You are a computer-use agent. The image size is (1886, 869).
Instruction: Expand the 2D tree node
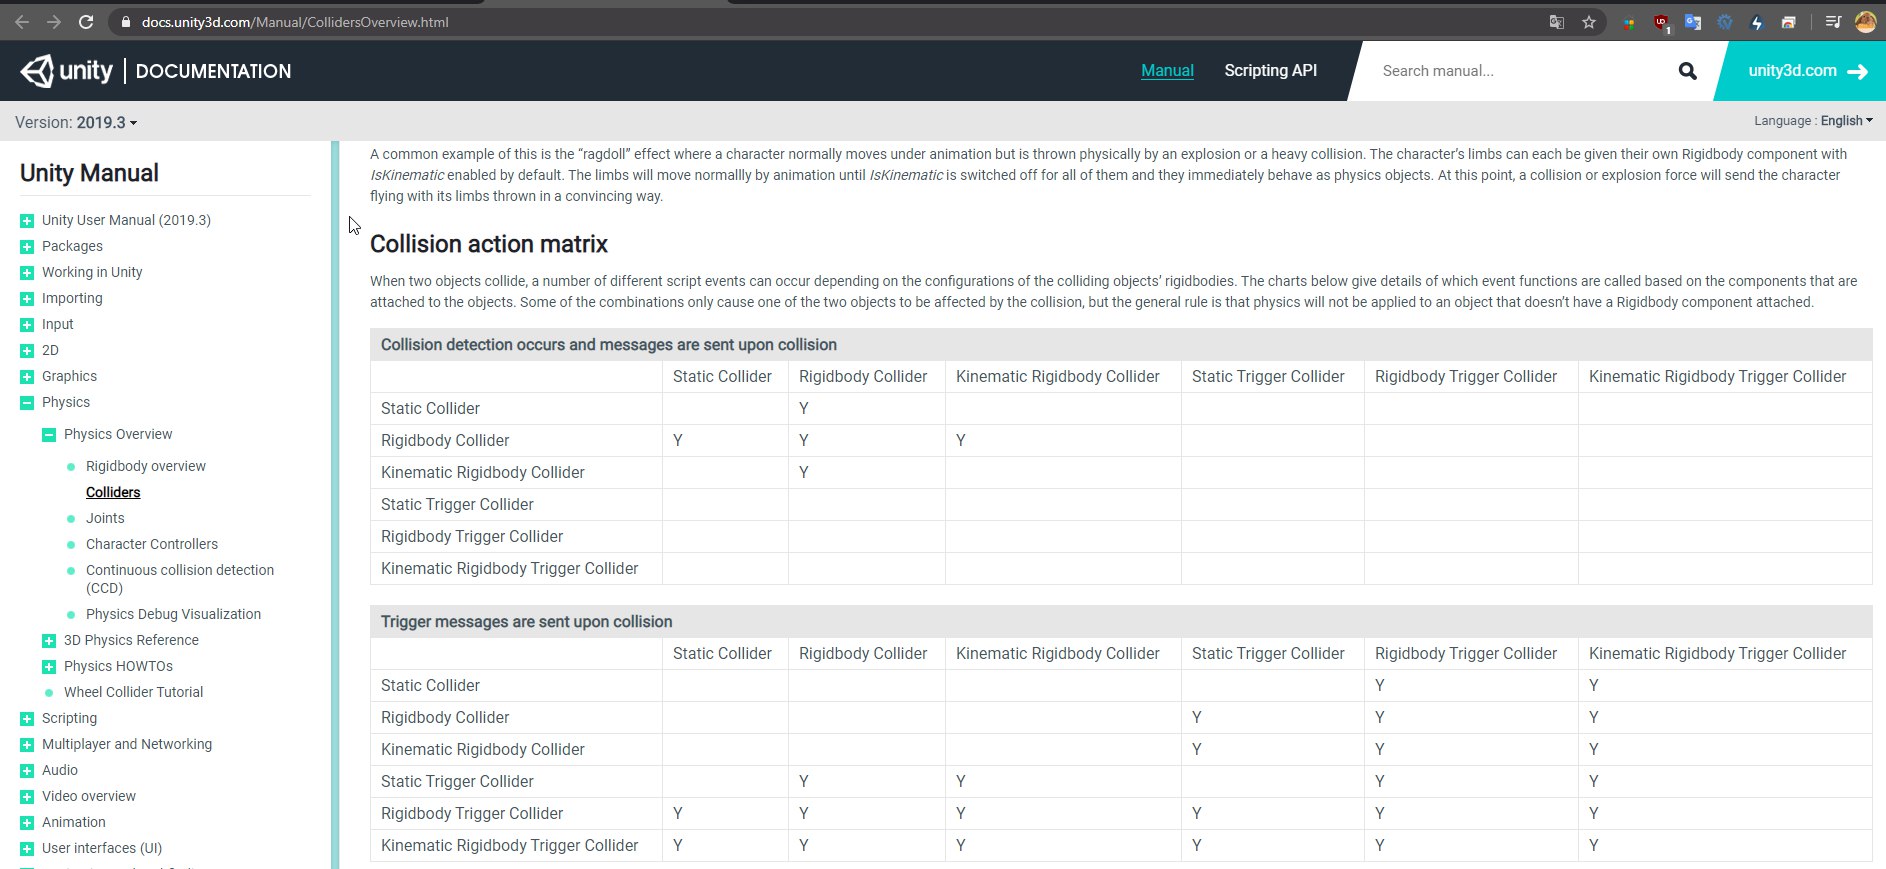(27, 351)
